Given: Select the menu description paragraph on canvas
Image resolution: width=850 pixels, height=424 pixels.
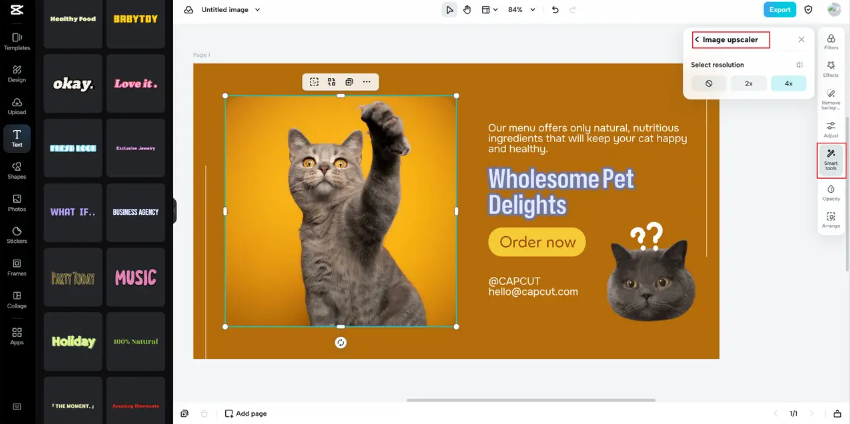Looking at the screenshot, I should point(588,138).
